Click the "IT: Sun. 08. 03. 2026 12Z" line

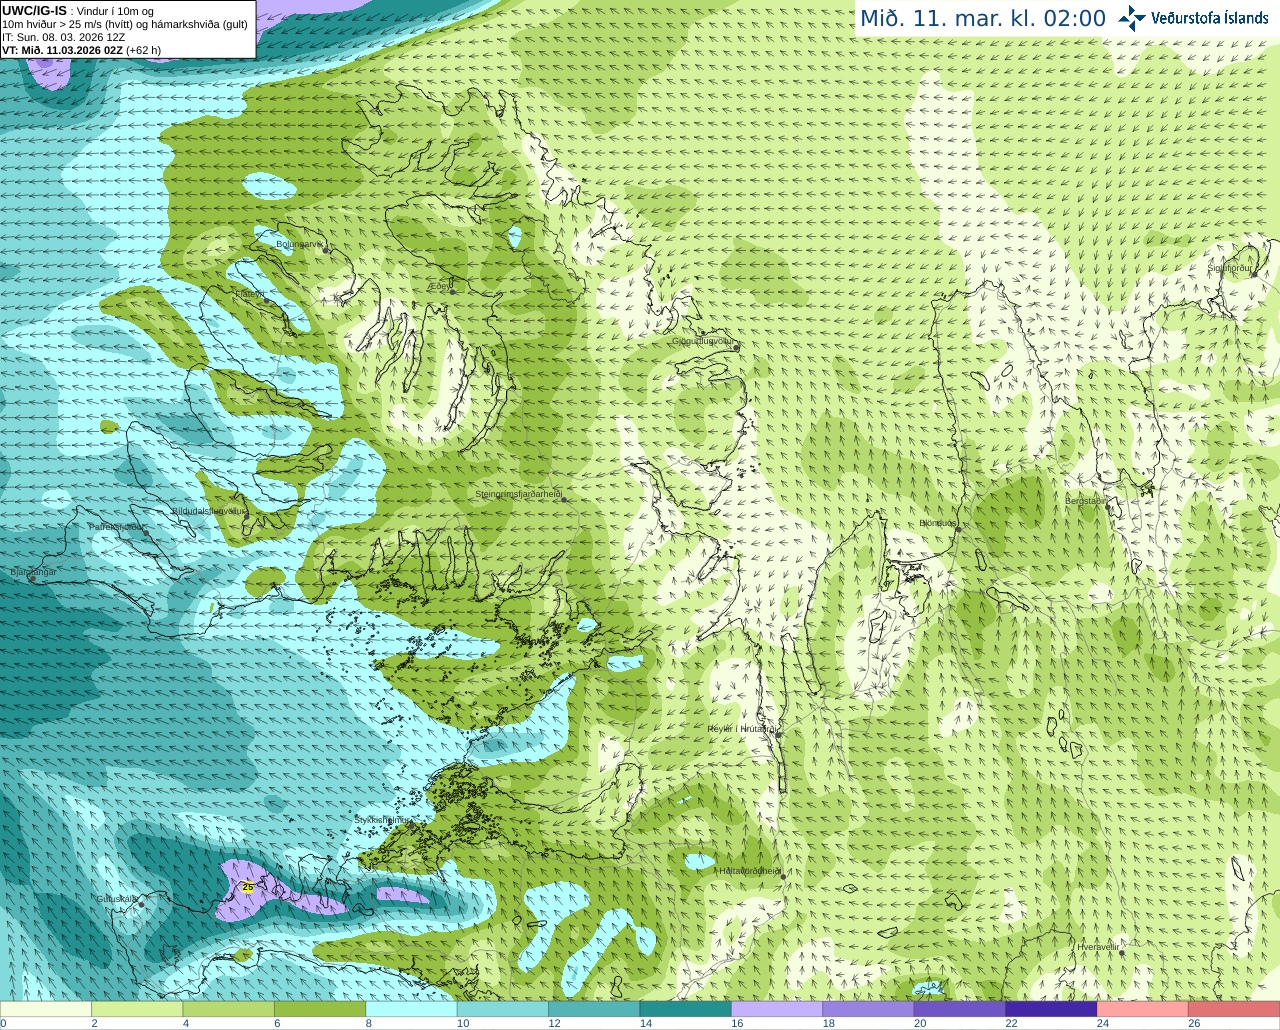click(x=63, y=37)
